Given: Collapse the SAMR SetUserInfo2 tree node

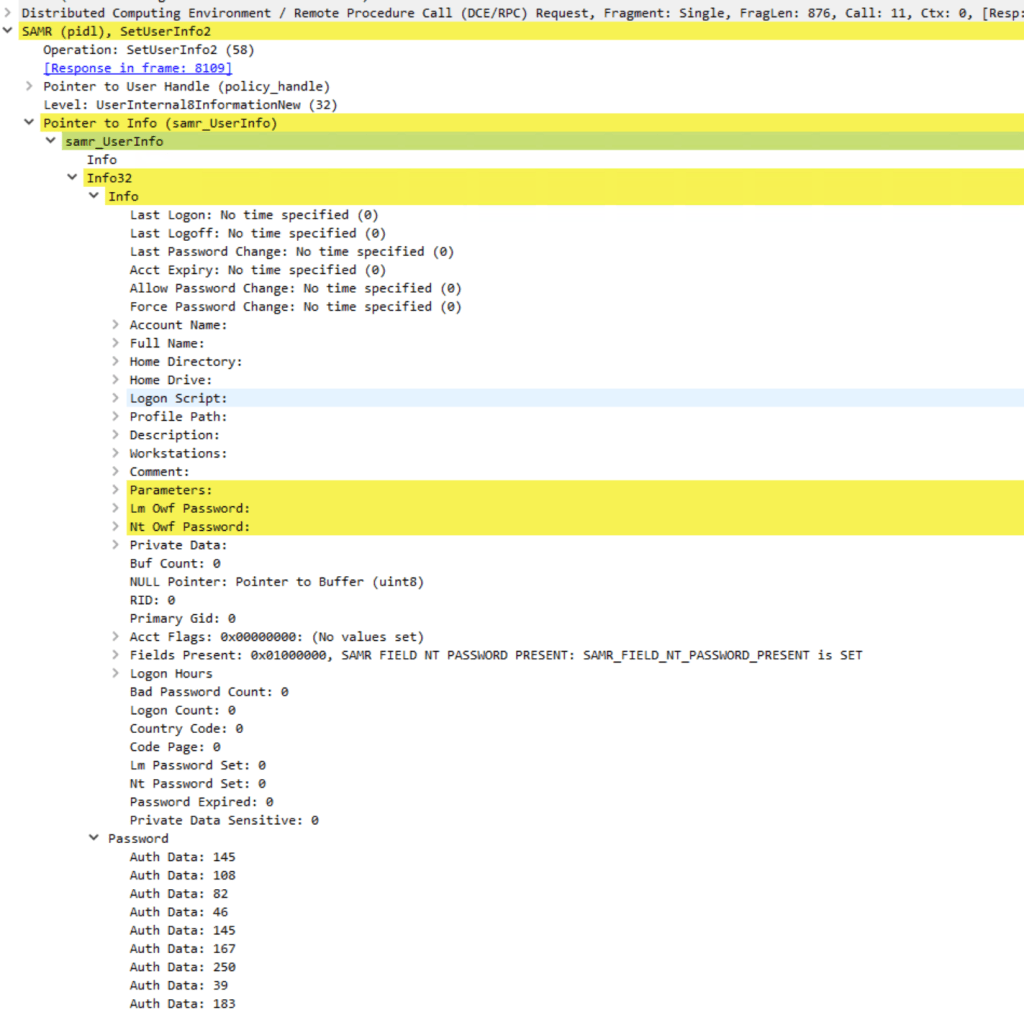Looking at the screenshot, I should 8,32.
